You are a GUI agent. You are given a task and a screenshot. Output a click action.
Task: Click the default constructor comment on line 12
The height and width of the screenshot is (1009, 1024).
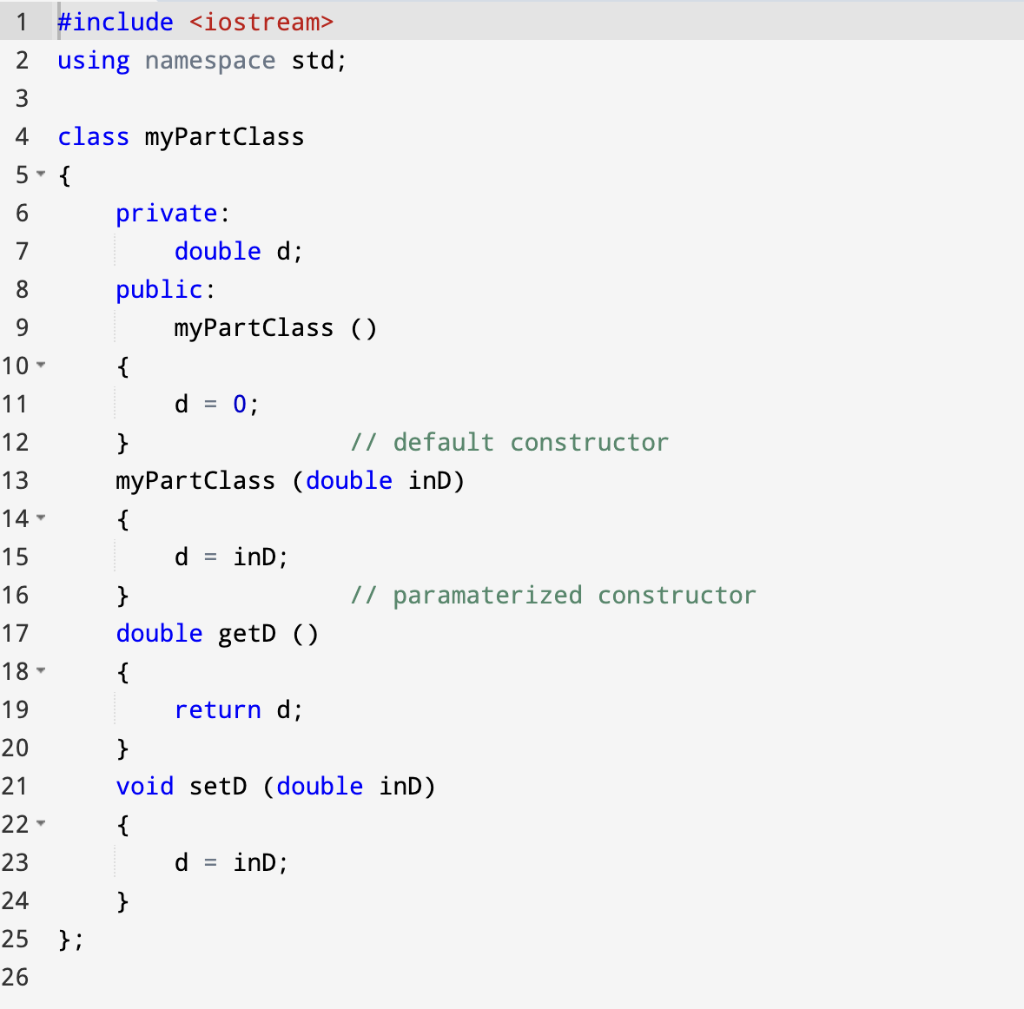tap(510, 442)
